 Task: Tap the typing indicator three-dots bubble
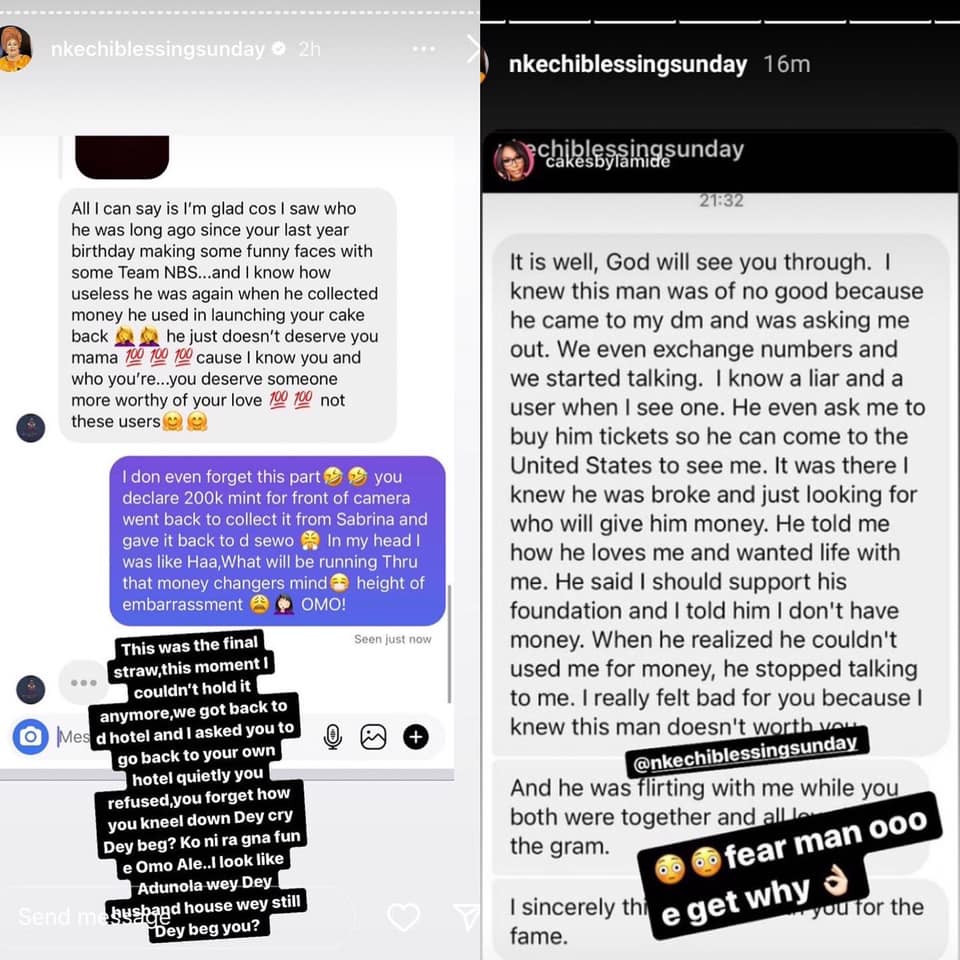point(83,683)
